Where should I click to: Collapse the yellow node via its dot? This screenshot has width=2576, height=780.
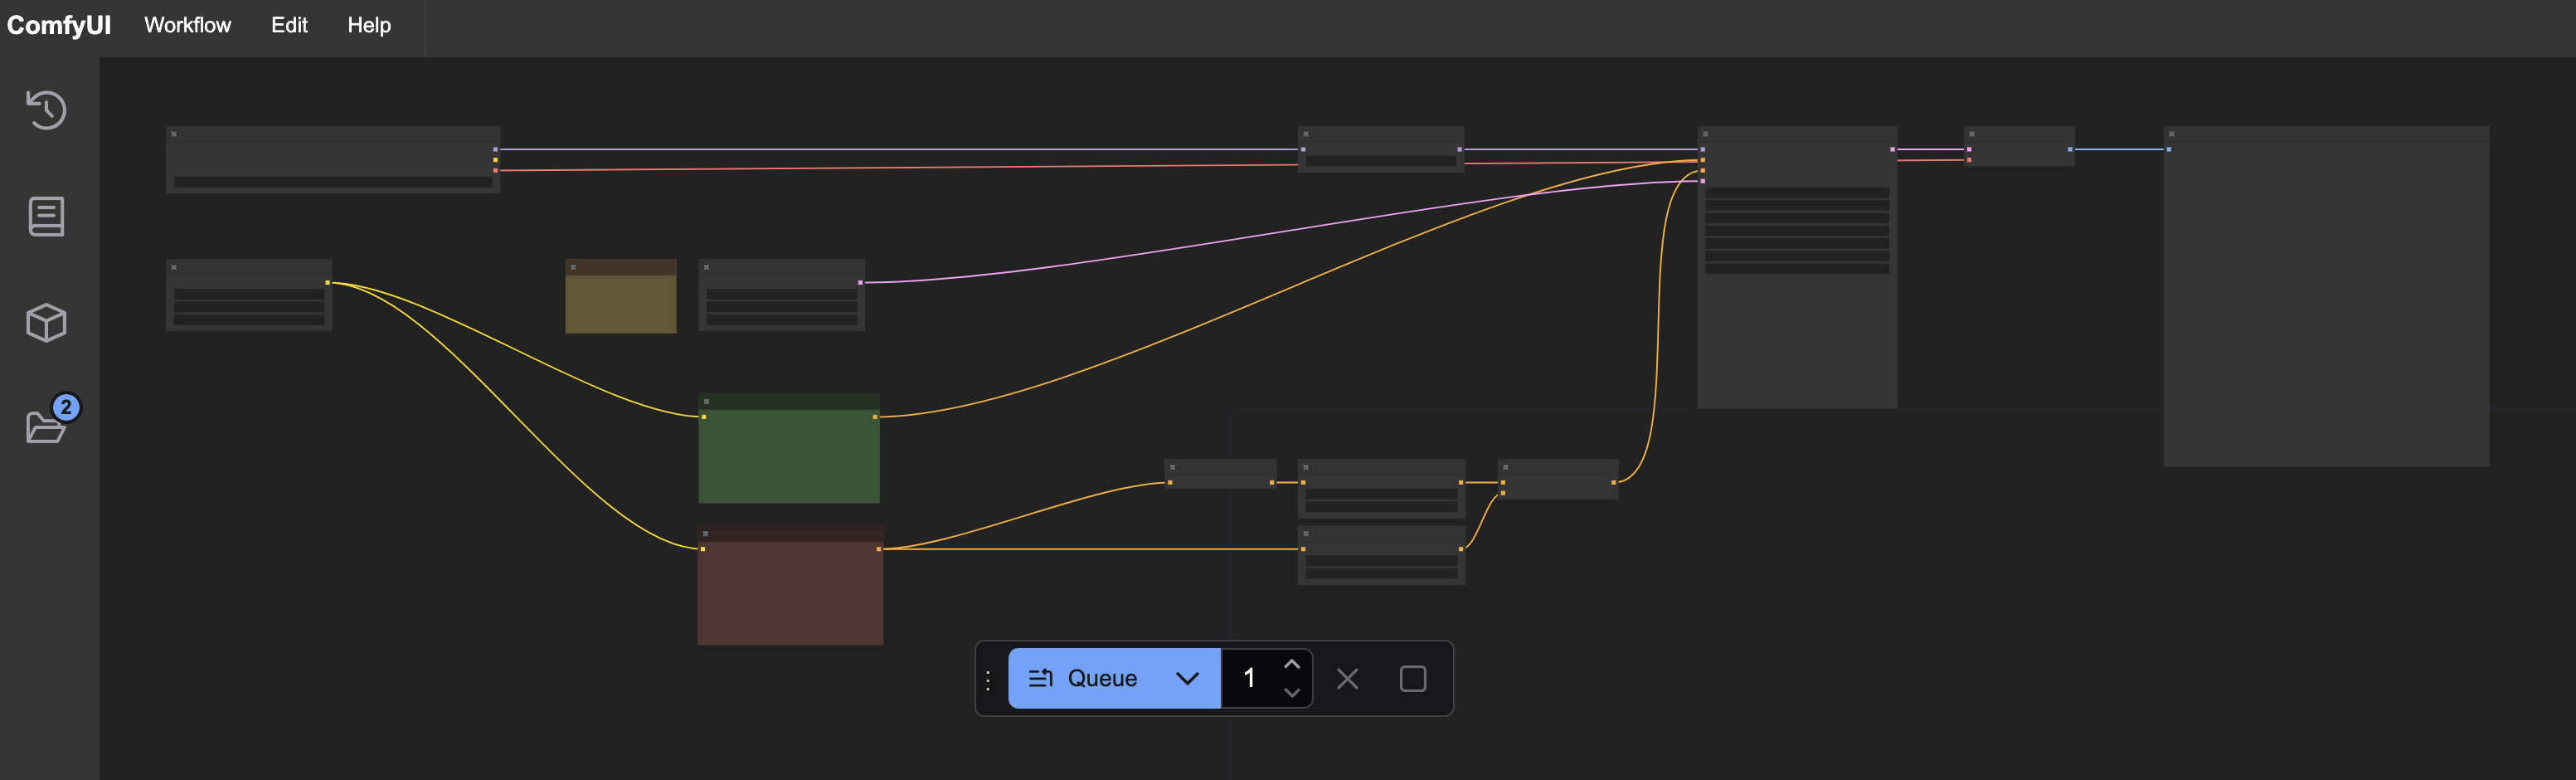(x=573, y=267)
